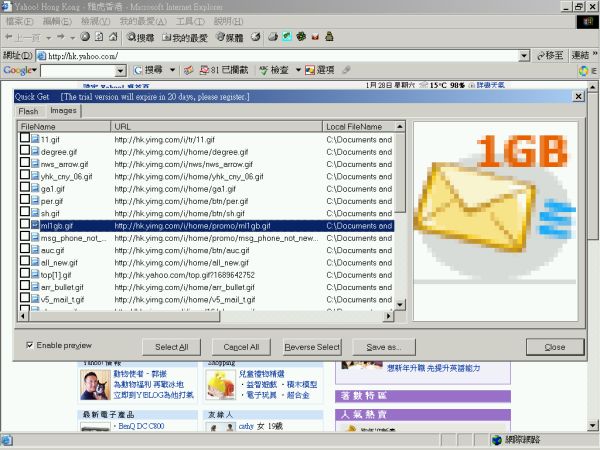Click the 1GB mail preview image
Screen dimensions: 600x450
click(495, 203)
